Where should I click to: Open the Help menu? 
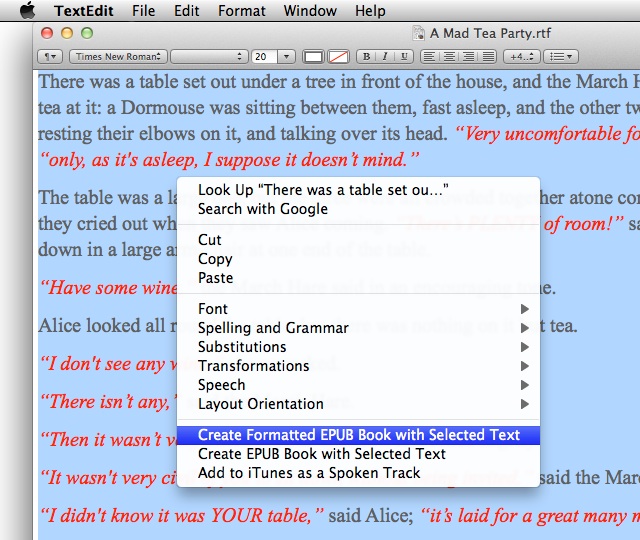click(370, 11)
